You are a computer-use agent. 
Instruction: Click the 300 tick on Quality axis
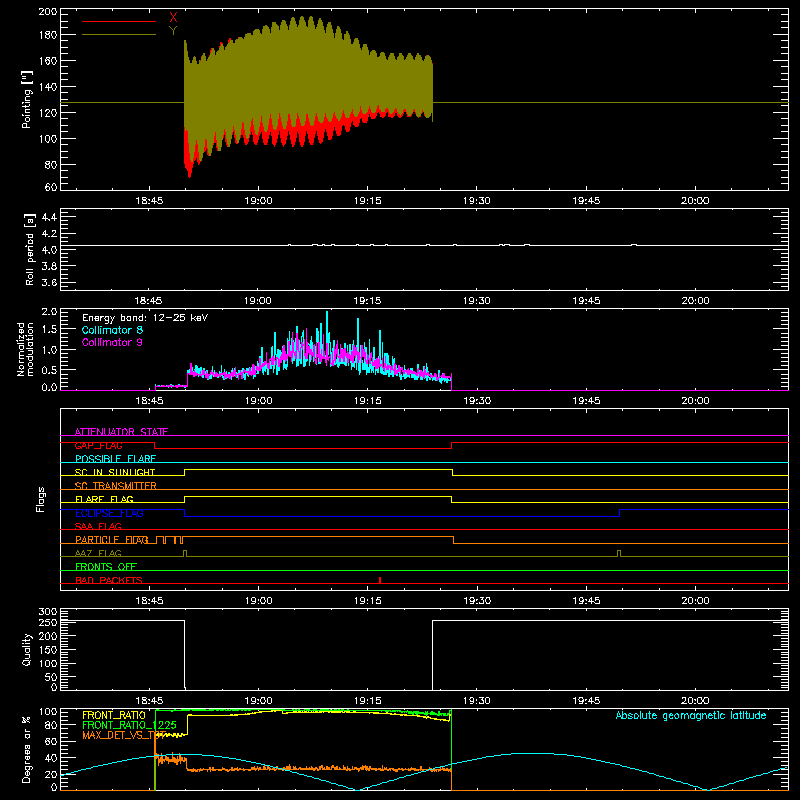(x=48, y=612)
